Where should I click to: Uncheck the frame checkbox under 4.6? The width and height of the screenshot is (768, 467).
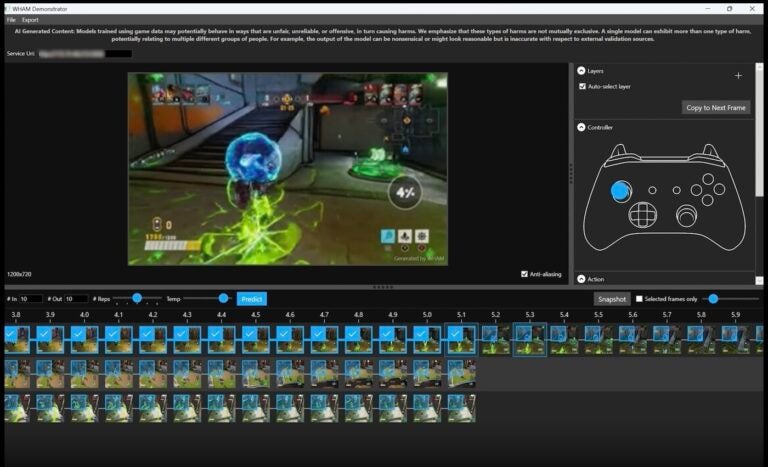(x=285, y=334)
